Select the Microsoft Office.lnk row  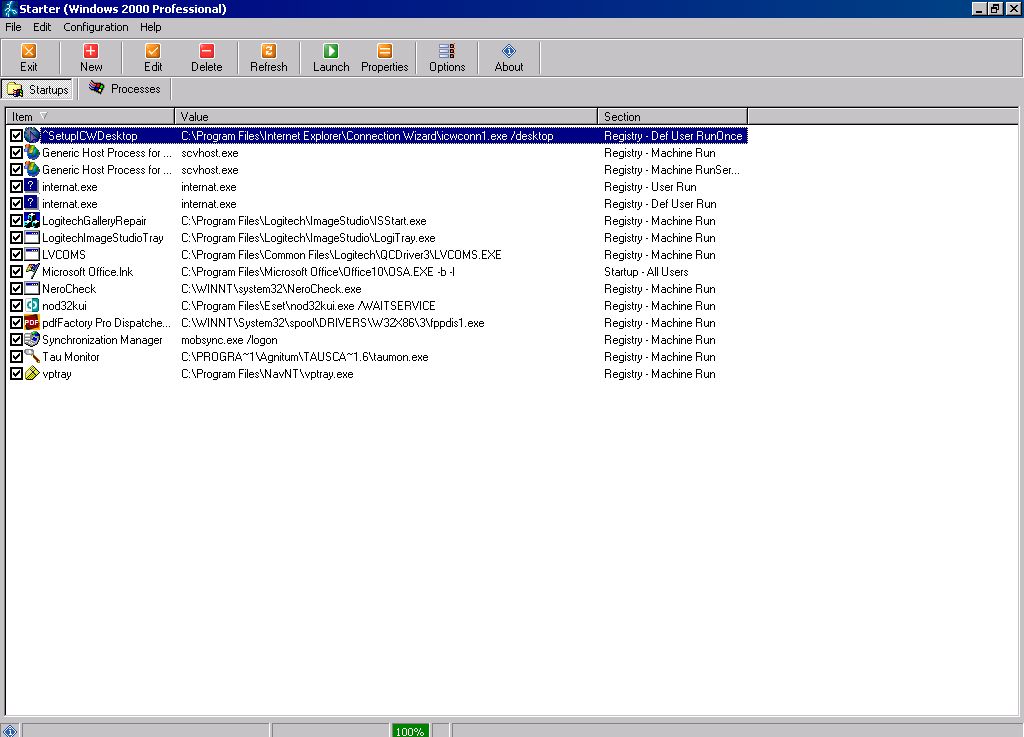(x=87, y=272)
